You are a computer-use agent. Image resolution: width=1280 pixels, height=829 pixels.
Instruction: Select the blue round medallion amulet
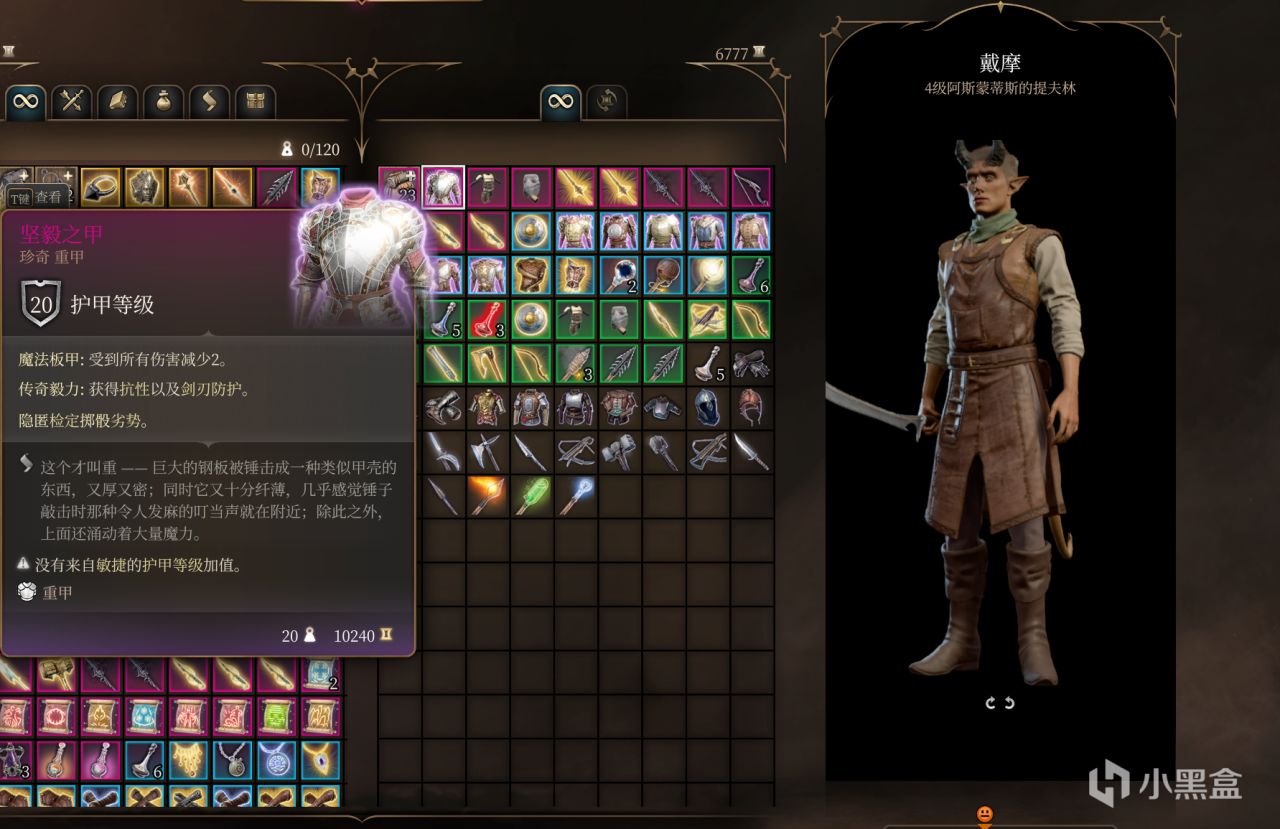coord(276,761)
